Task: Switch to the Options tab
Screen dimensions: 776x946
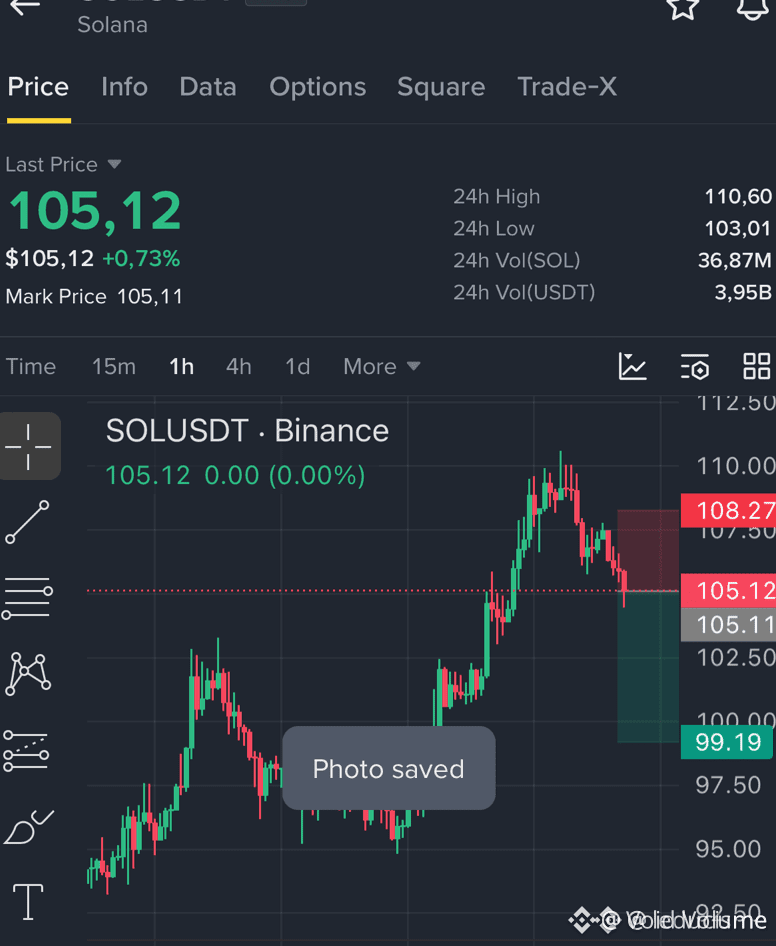Action: pos(317,87)
